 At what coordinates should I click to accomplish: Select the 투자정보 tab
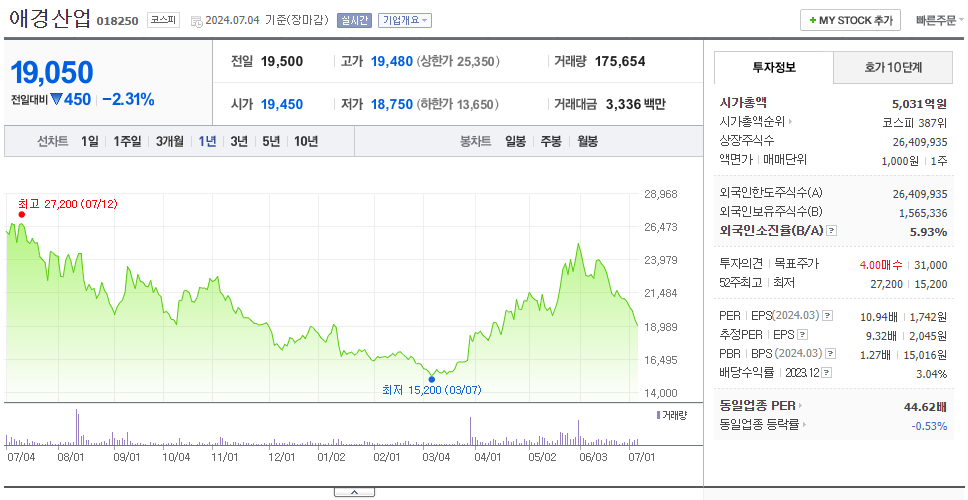click(774, 67)
